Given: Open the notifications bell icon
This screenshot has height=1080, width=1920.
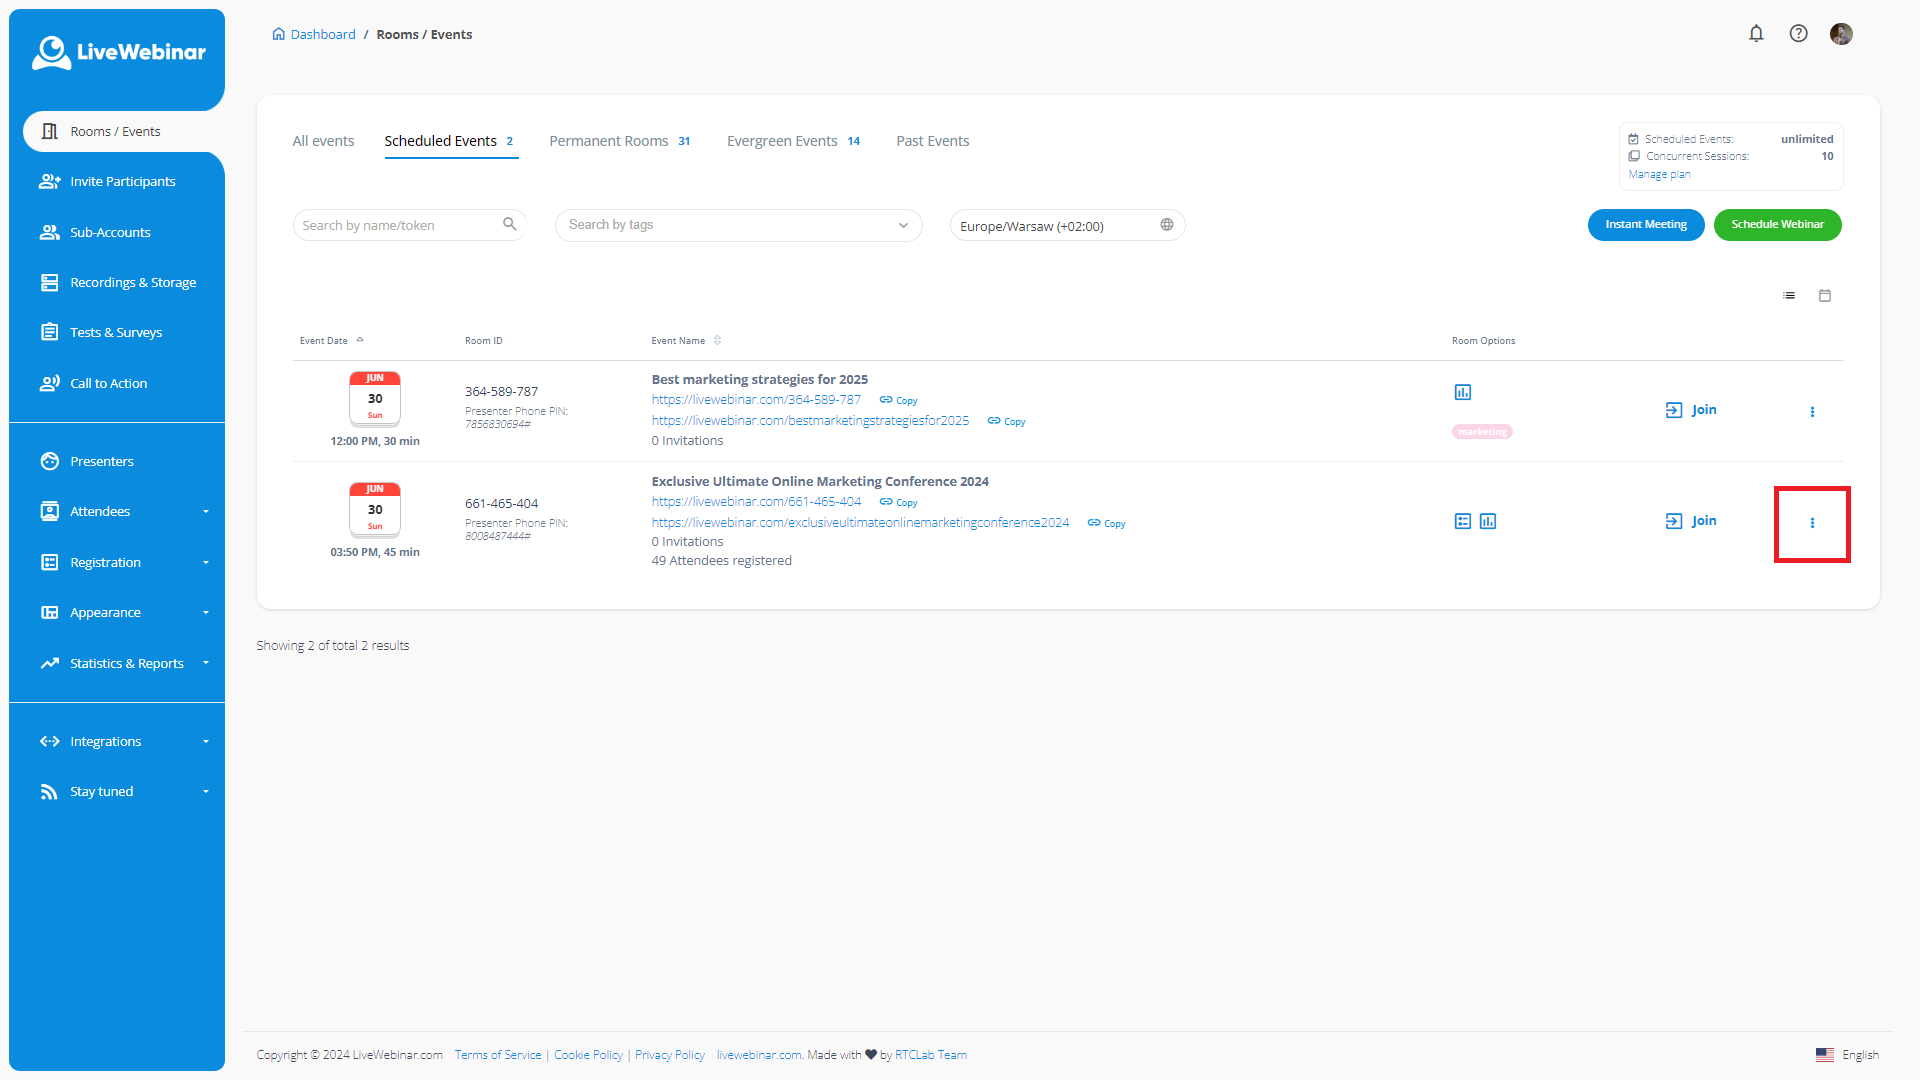Looking at the screenshot, I should pyautogui.click(x=1756, y=34).
